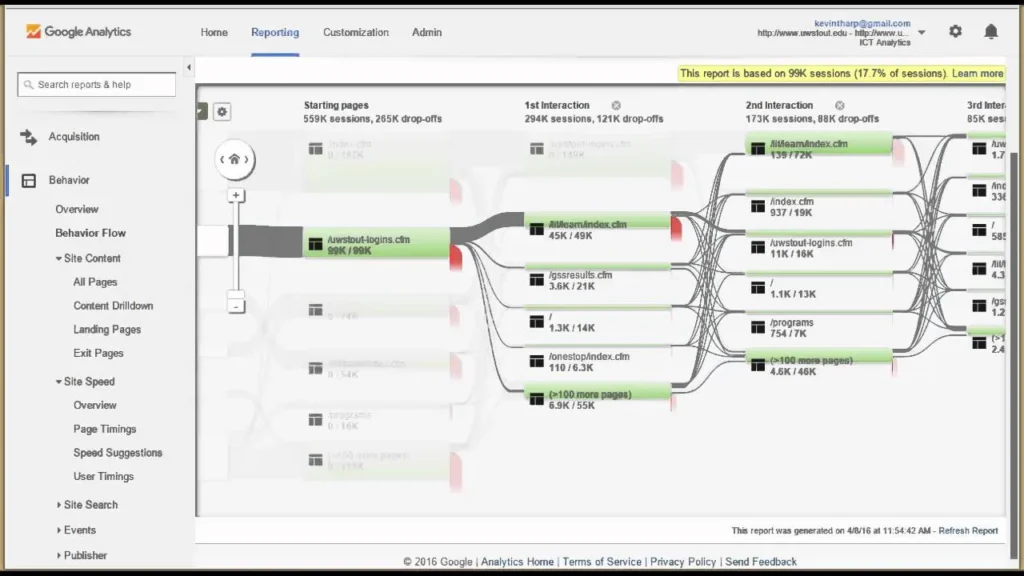The image size is (1024, 576).
Task: Expand the Site Search section
Action: (x=59, y=505)
